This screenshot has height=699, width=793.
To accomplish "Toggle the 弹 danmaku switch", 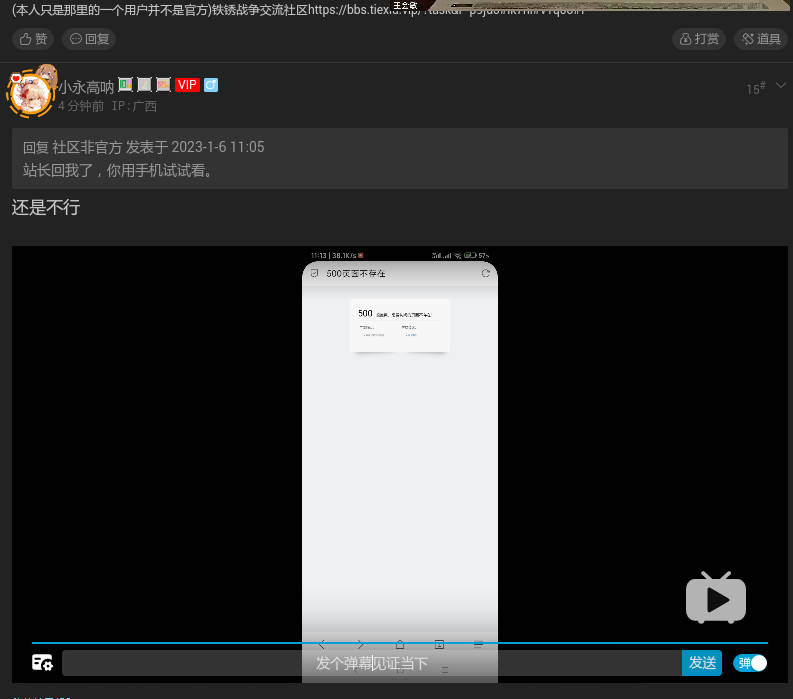I will pos(751,663).
